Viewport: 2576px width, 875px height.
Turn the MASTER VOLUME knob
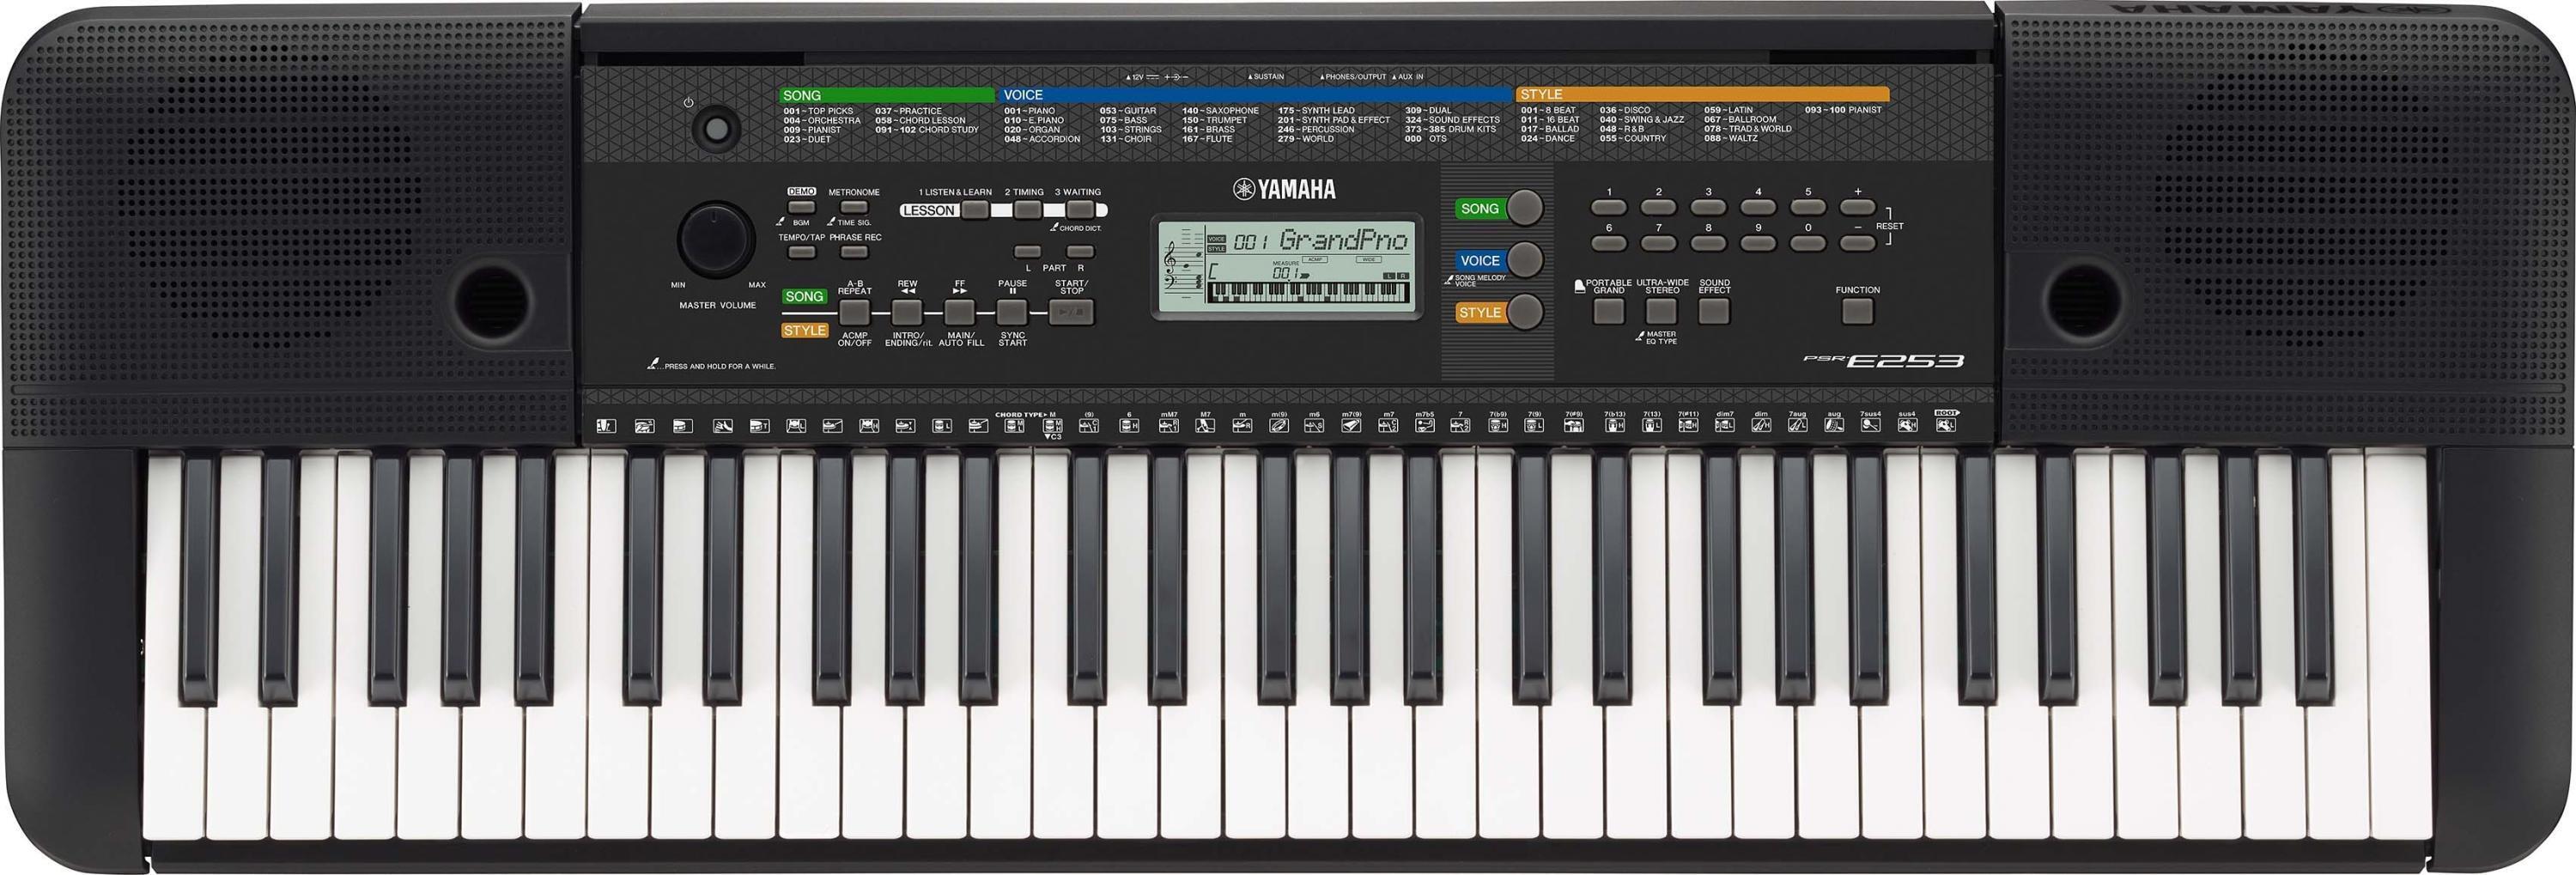point(716,239)
